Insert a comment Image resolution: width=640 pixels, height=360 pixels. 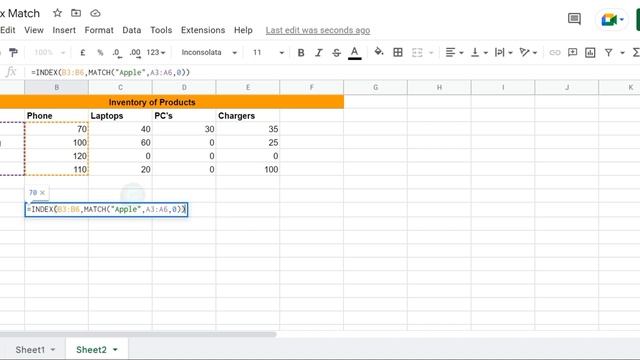click(572, 52)
